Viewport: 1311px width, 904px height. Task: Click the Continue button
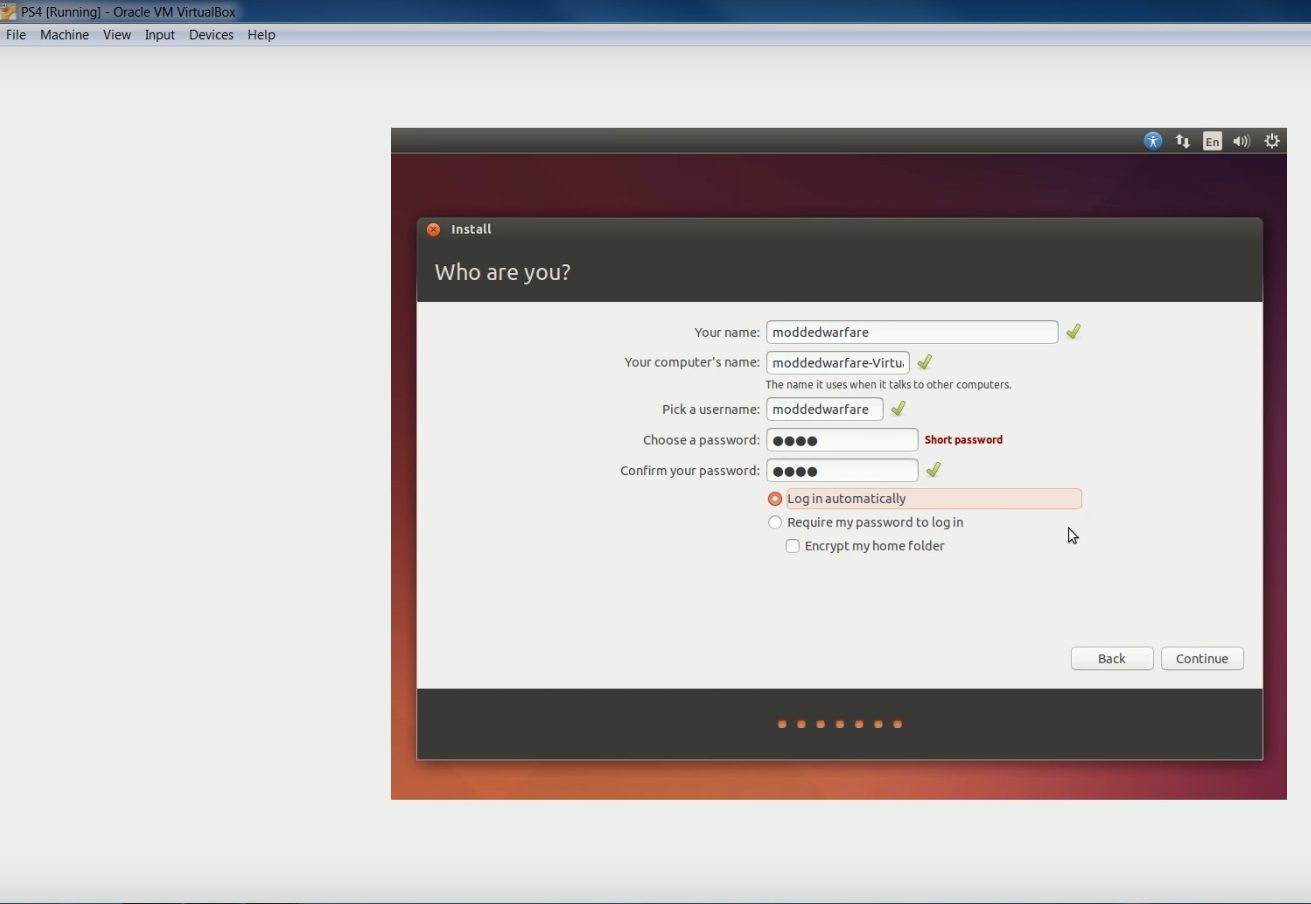[x=1202, y=658]
